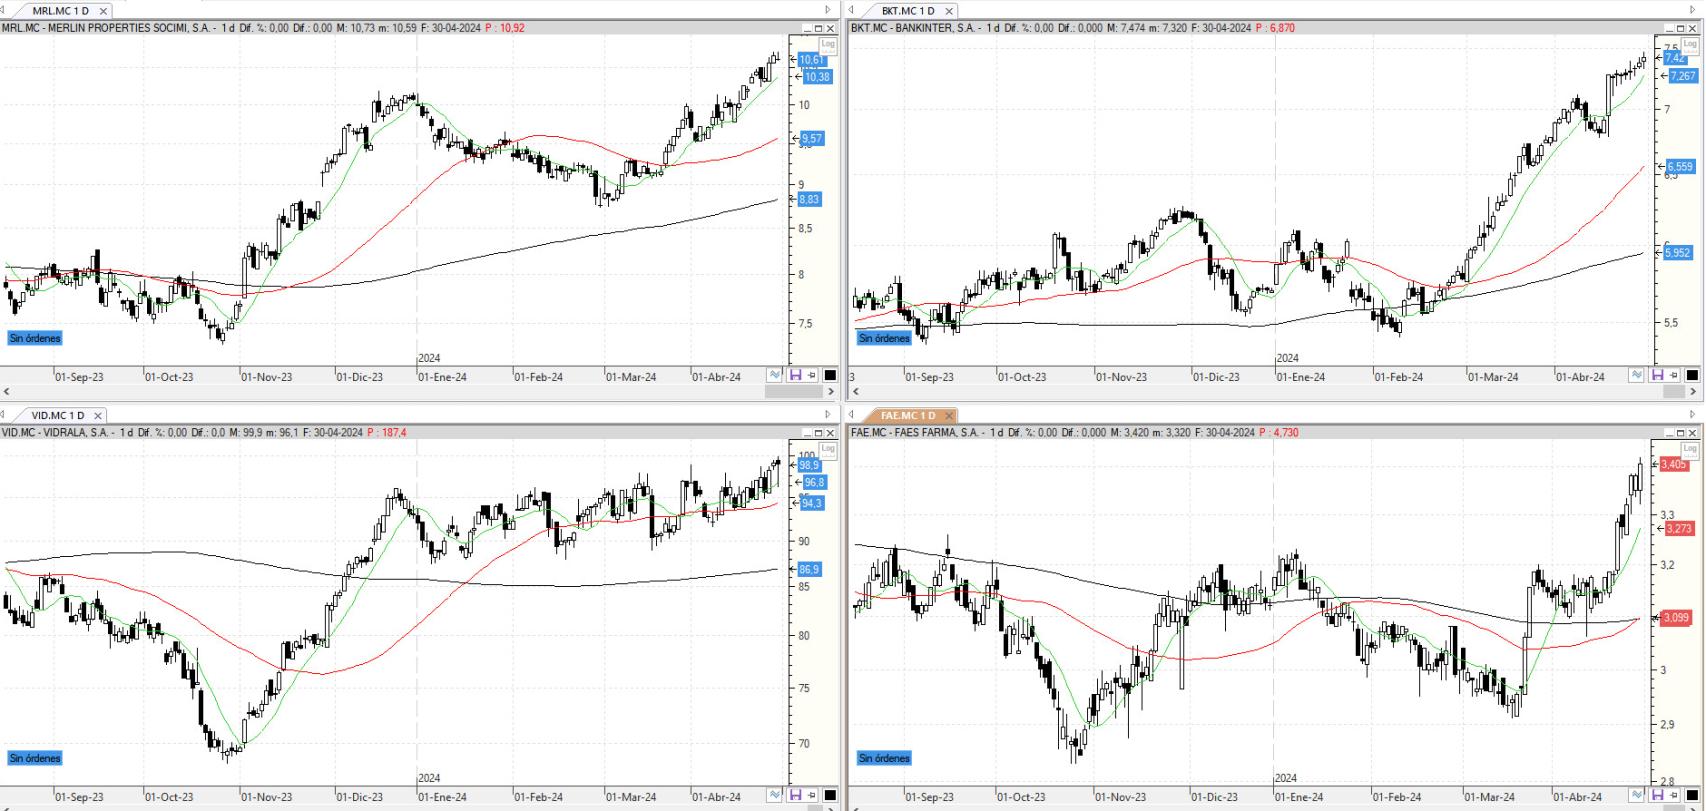The height and width of the screenshot is (811, 1706).
Task: Click the 7,267 price marker on the BKT.MC axis
Action: [x=1682, y=76]
